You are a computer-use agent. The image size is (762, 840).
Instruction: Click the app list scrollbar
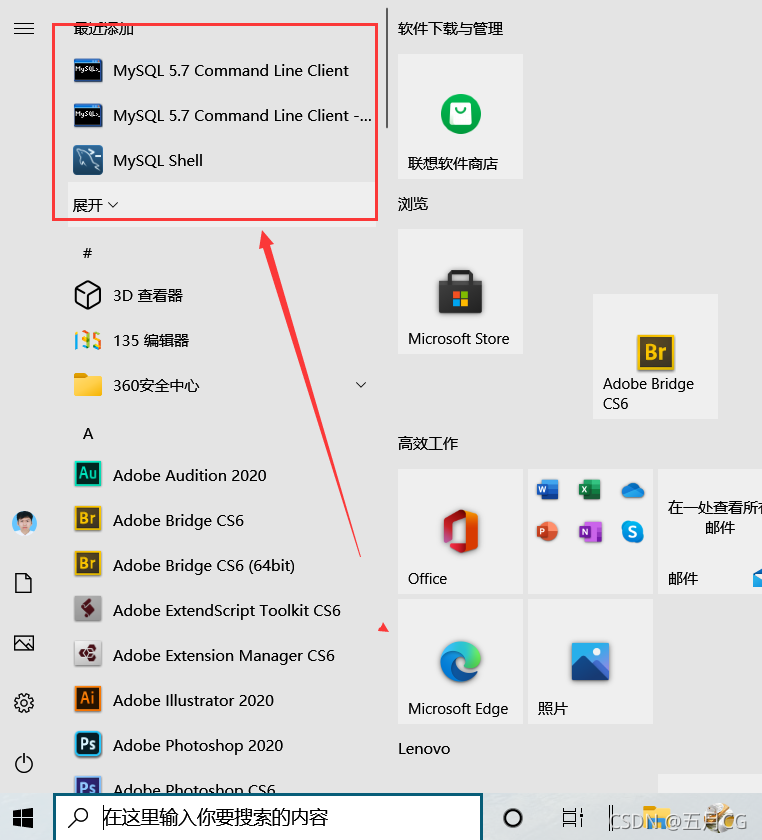(386, 68)
